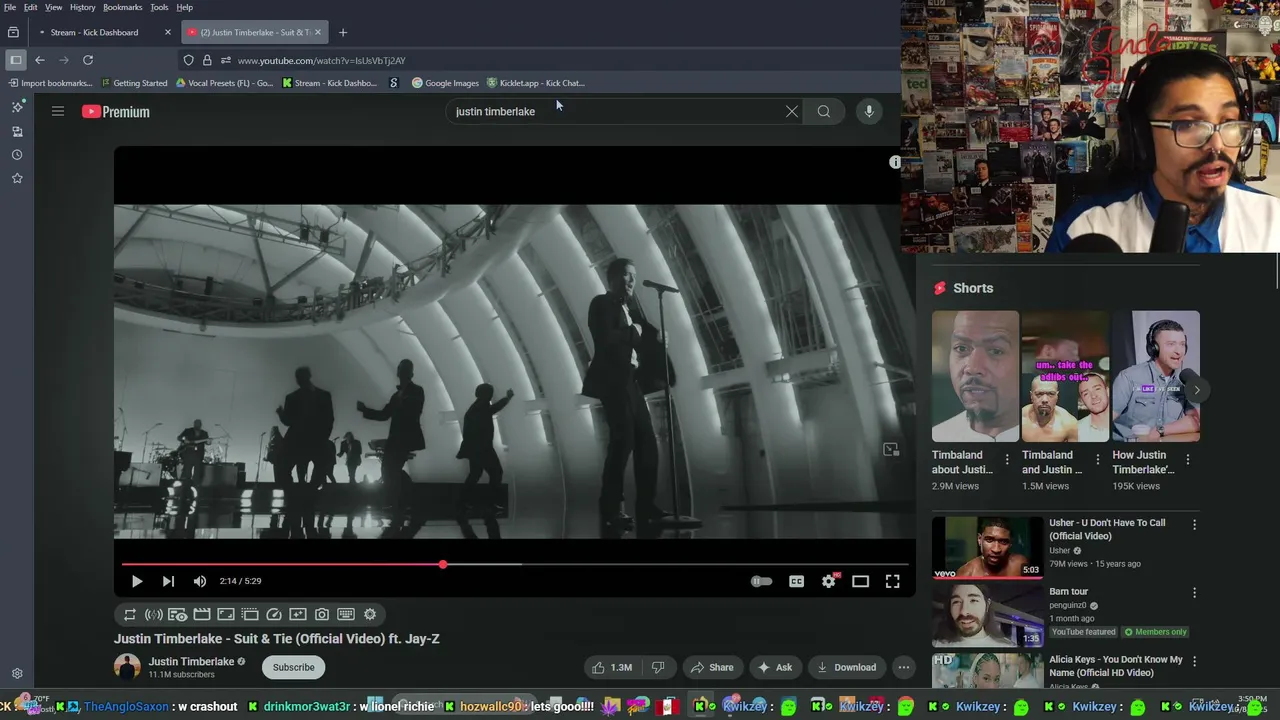Click the Ask button
Screen dimensions: 1280x720
tap(775, 667)
